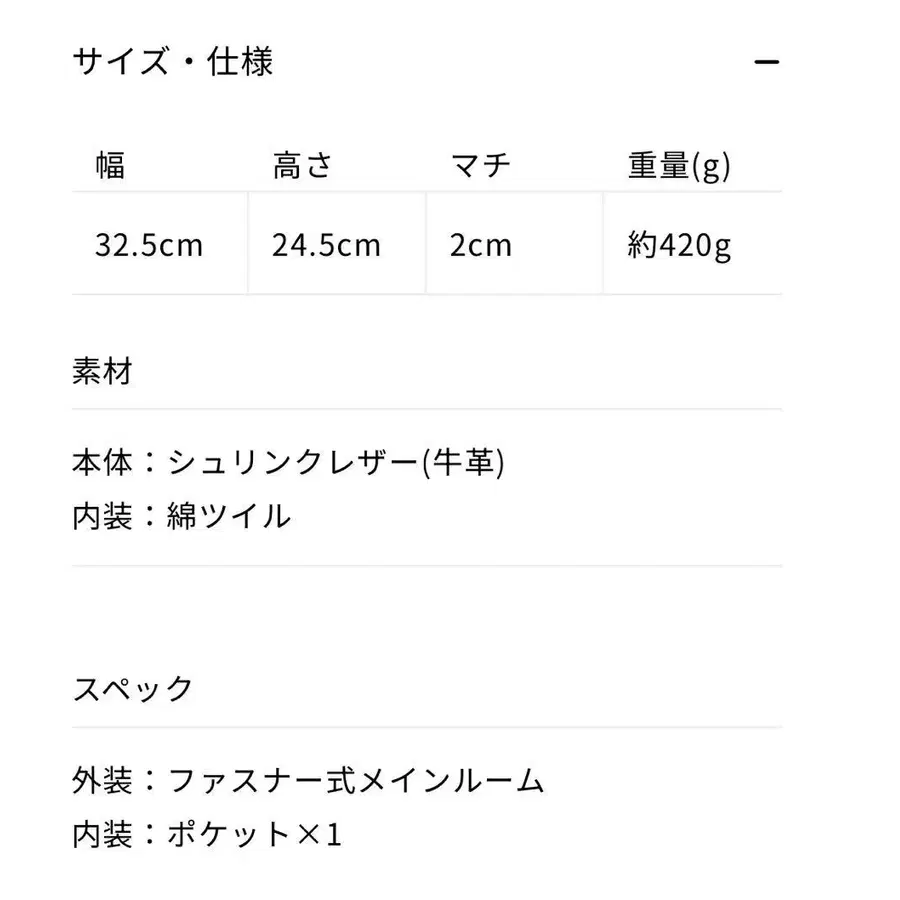Click the 本体 label under 素材

(x=102, y=463)
